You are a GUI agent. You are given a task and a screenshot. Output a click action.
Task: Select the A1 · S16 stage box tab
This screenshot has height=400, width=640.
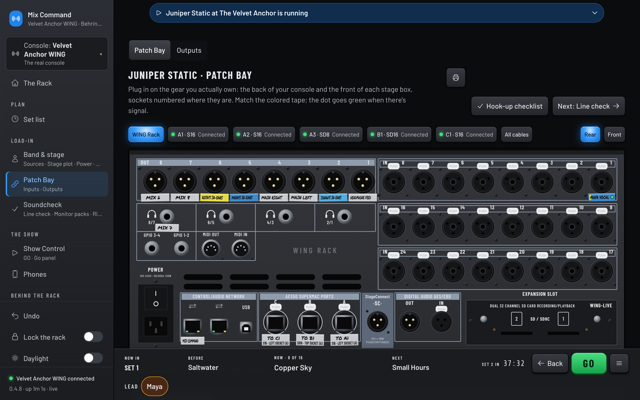coord(198,134)
